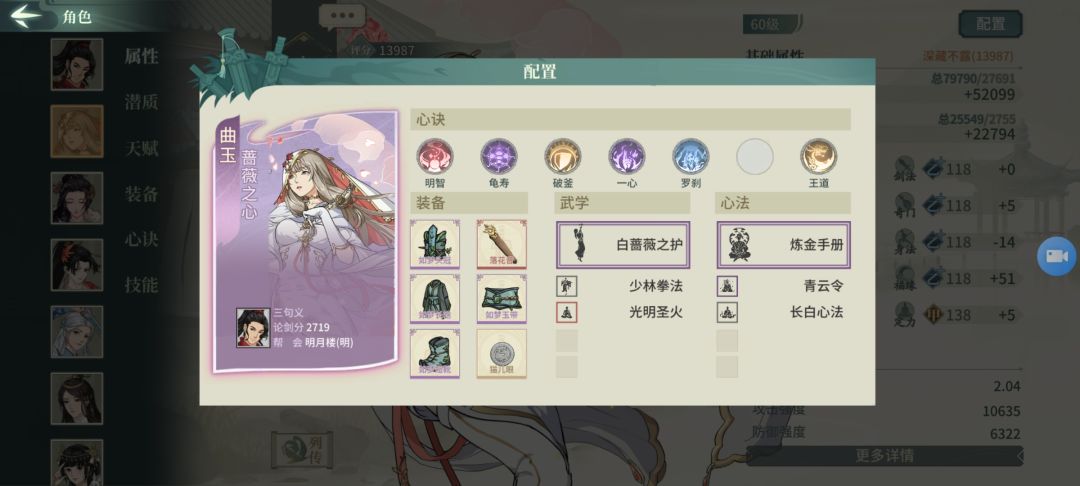Open the 技能 side tab
This screenshot has width=1080, height=486.
141,284
